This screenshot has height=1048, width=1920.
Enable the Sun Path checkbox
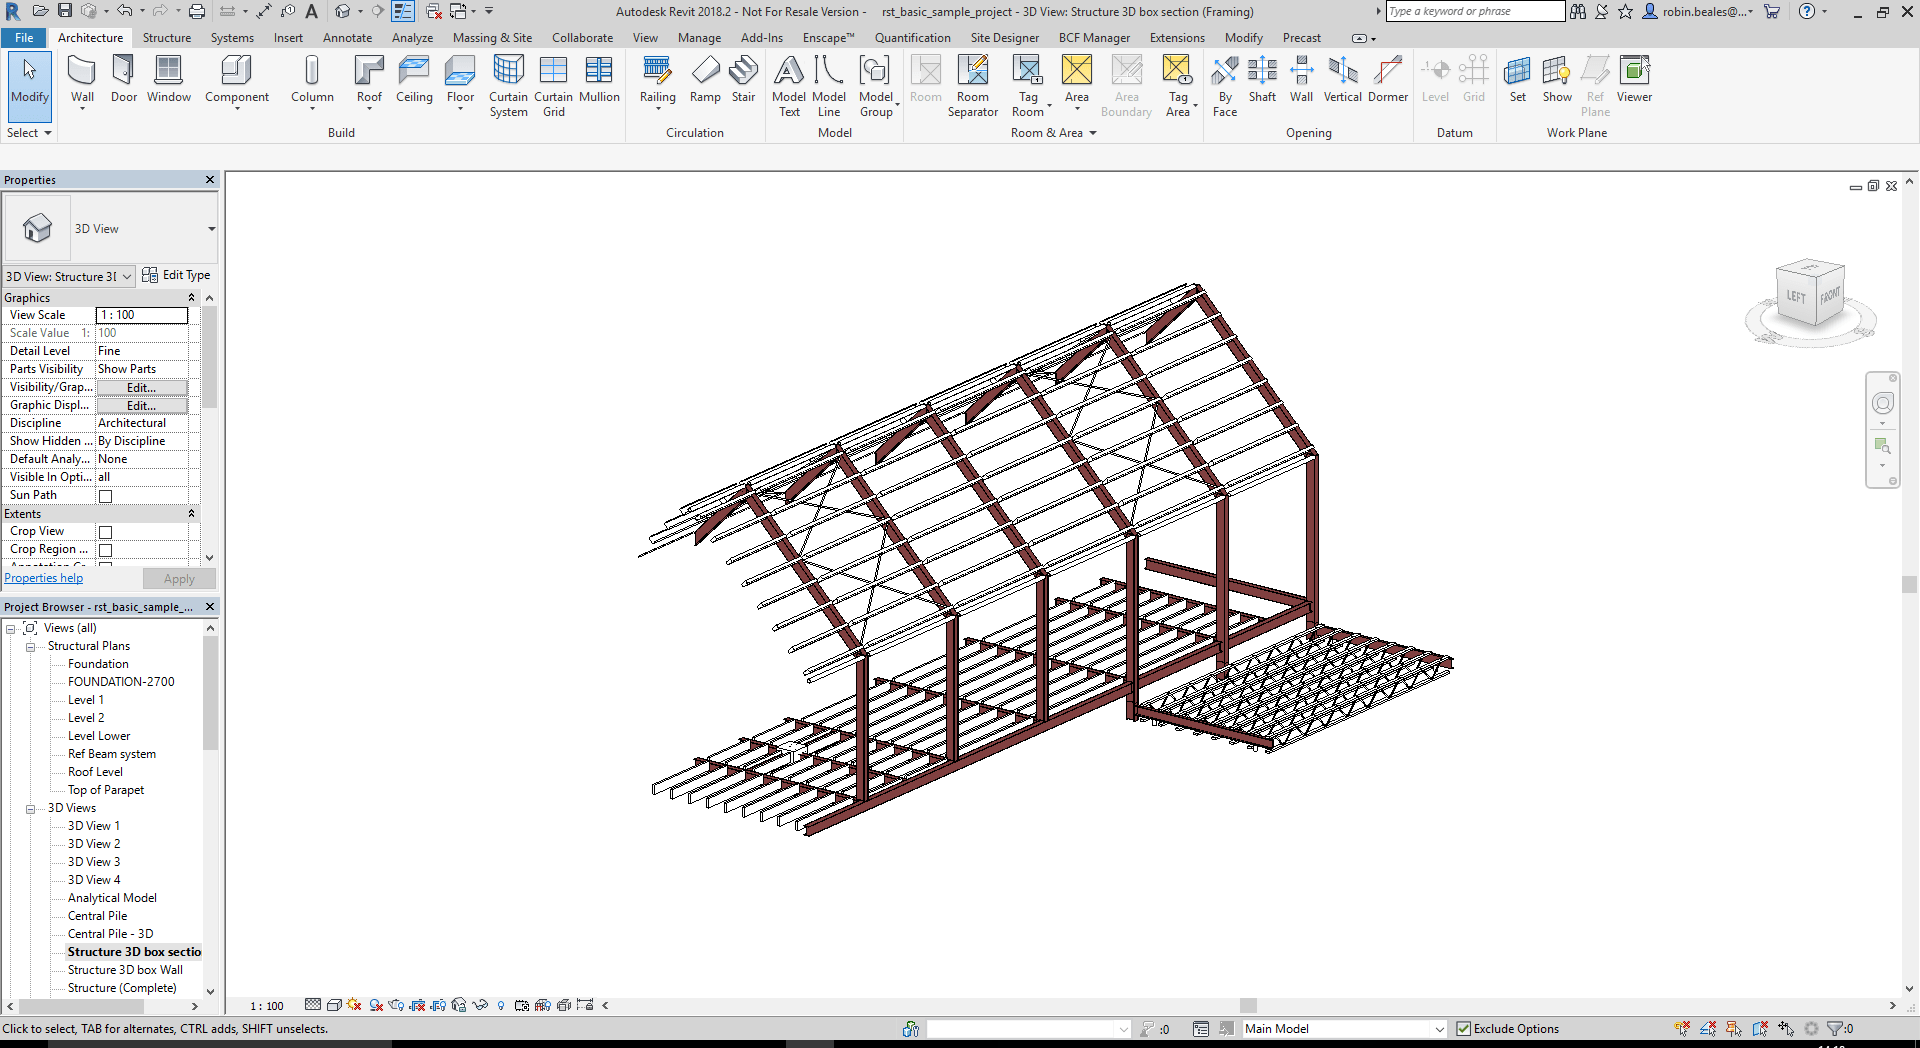[105, 496]
